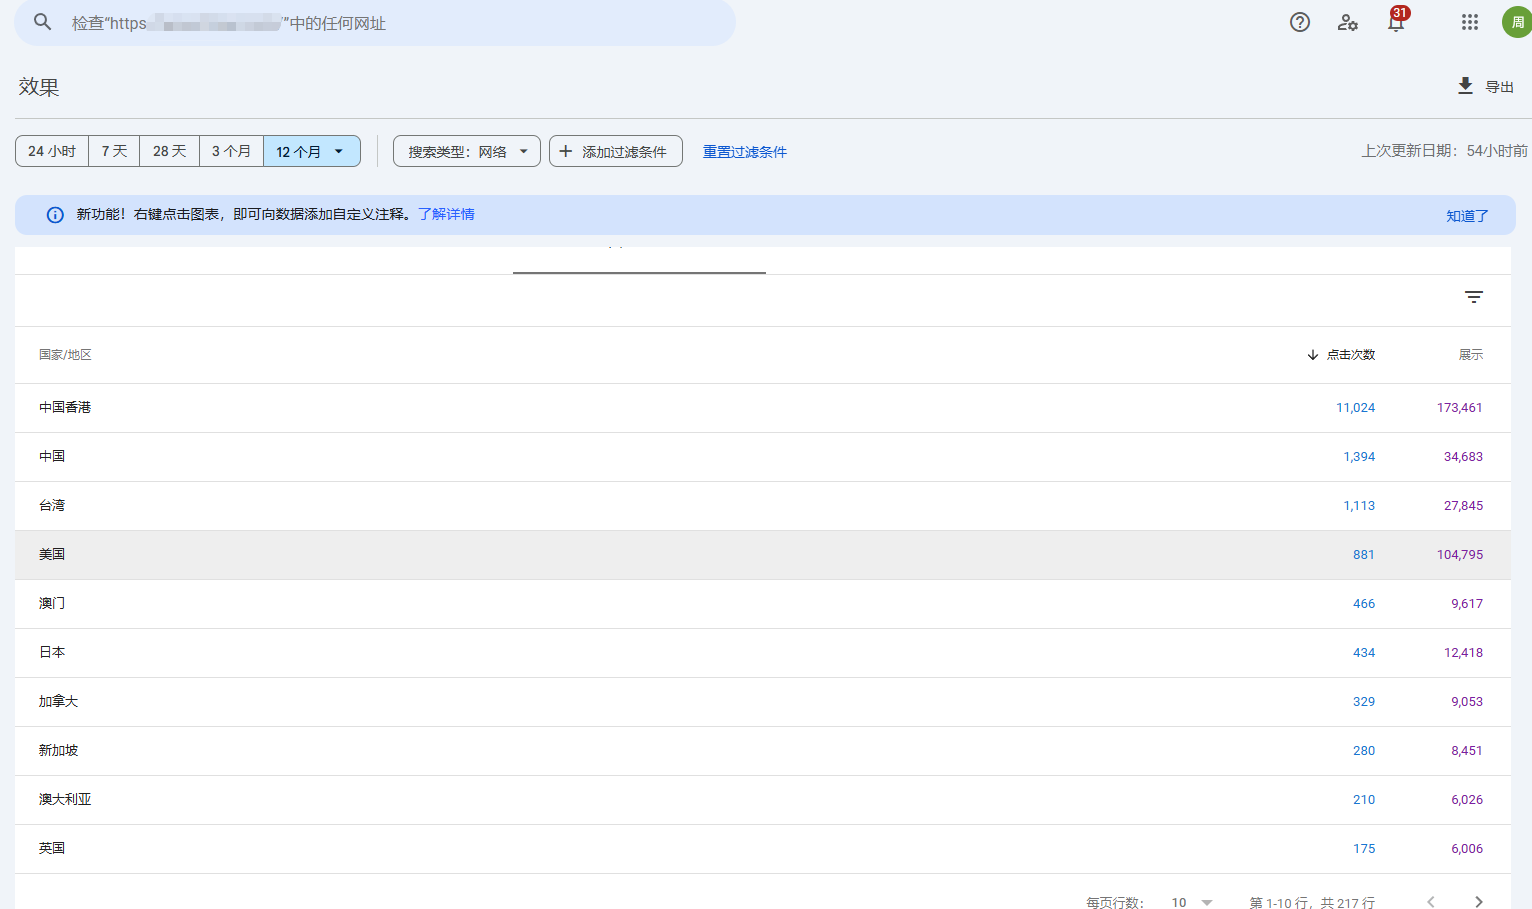Sort by the 点击次数 column header

(1349, 355)
